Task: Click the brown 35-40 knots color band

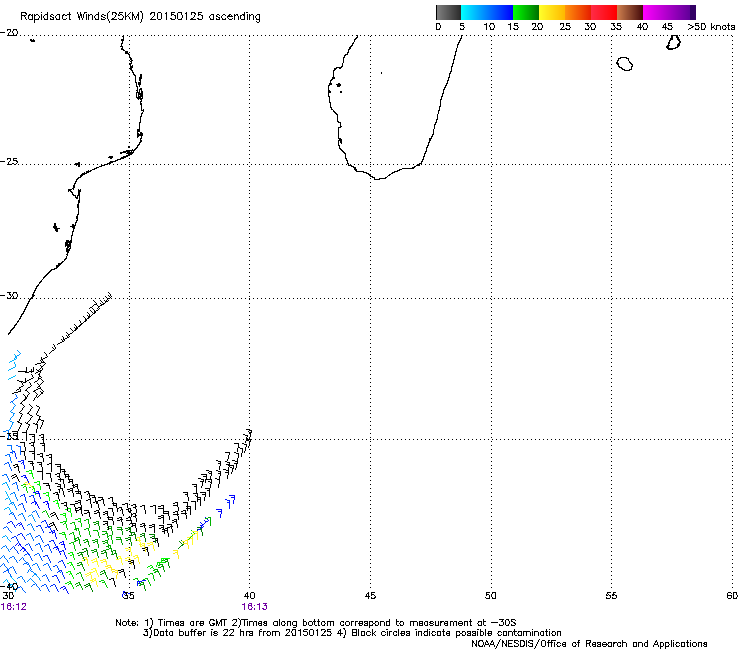Action: click(x=630, y=12)
